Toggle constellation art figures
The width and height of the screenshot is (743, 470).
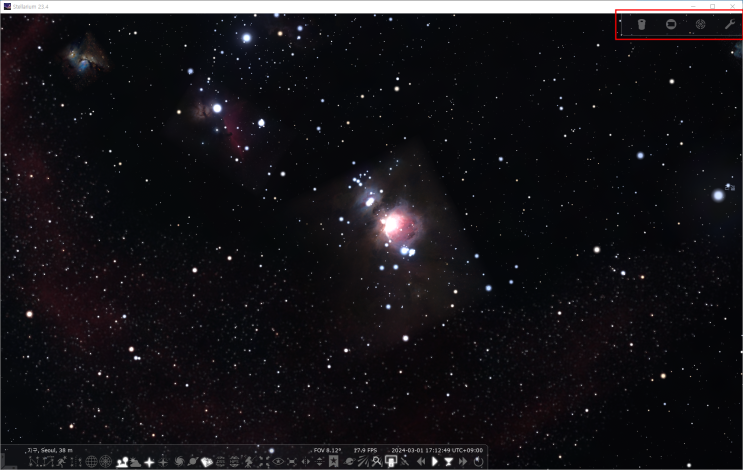click(62, 462)
